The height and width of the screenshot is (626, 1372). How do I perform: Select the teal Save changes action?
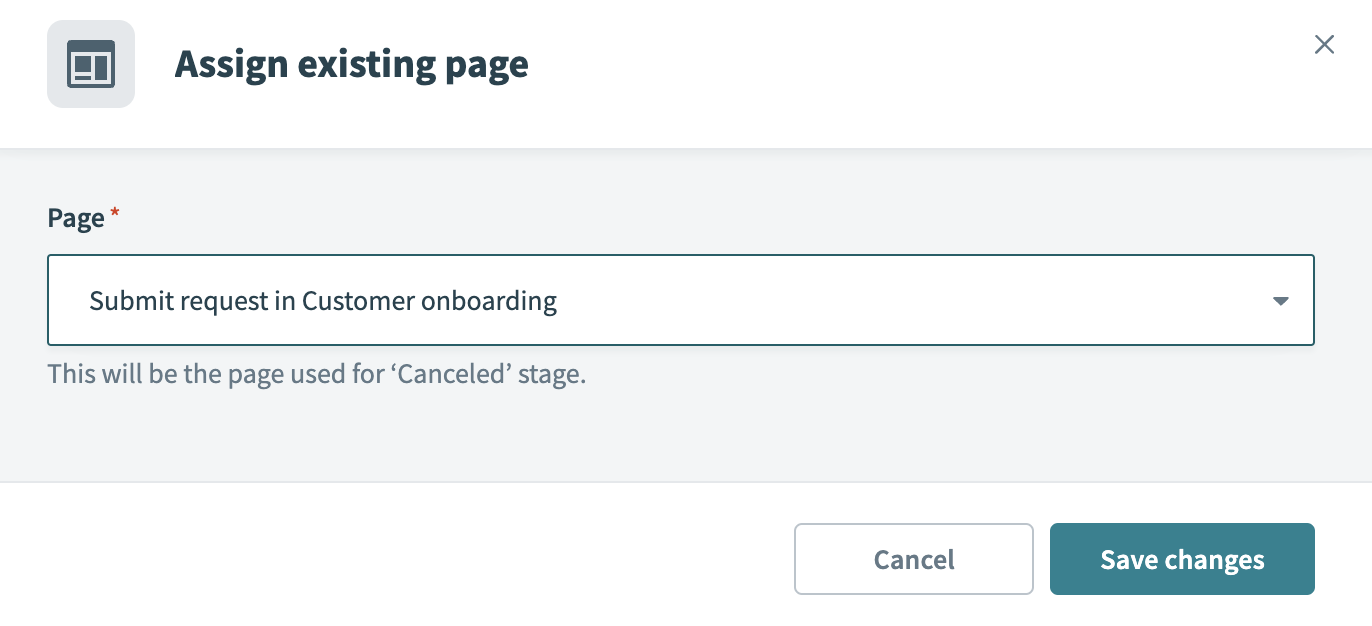click(1182, 559)
